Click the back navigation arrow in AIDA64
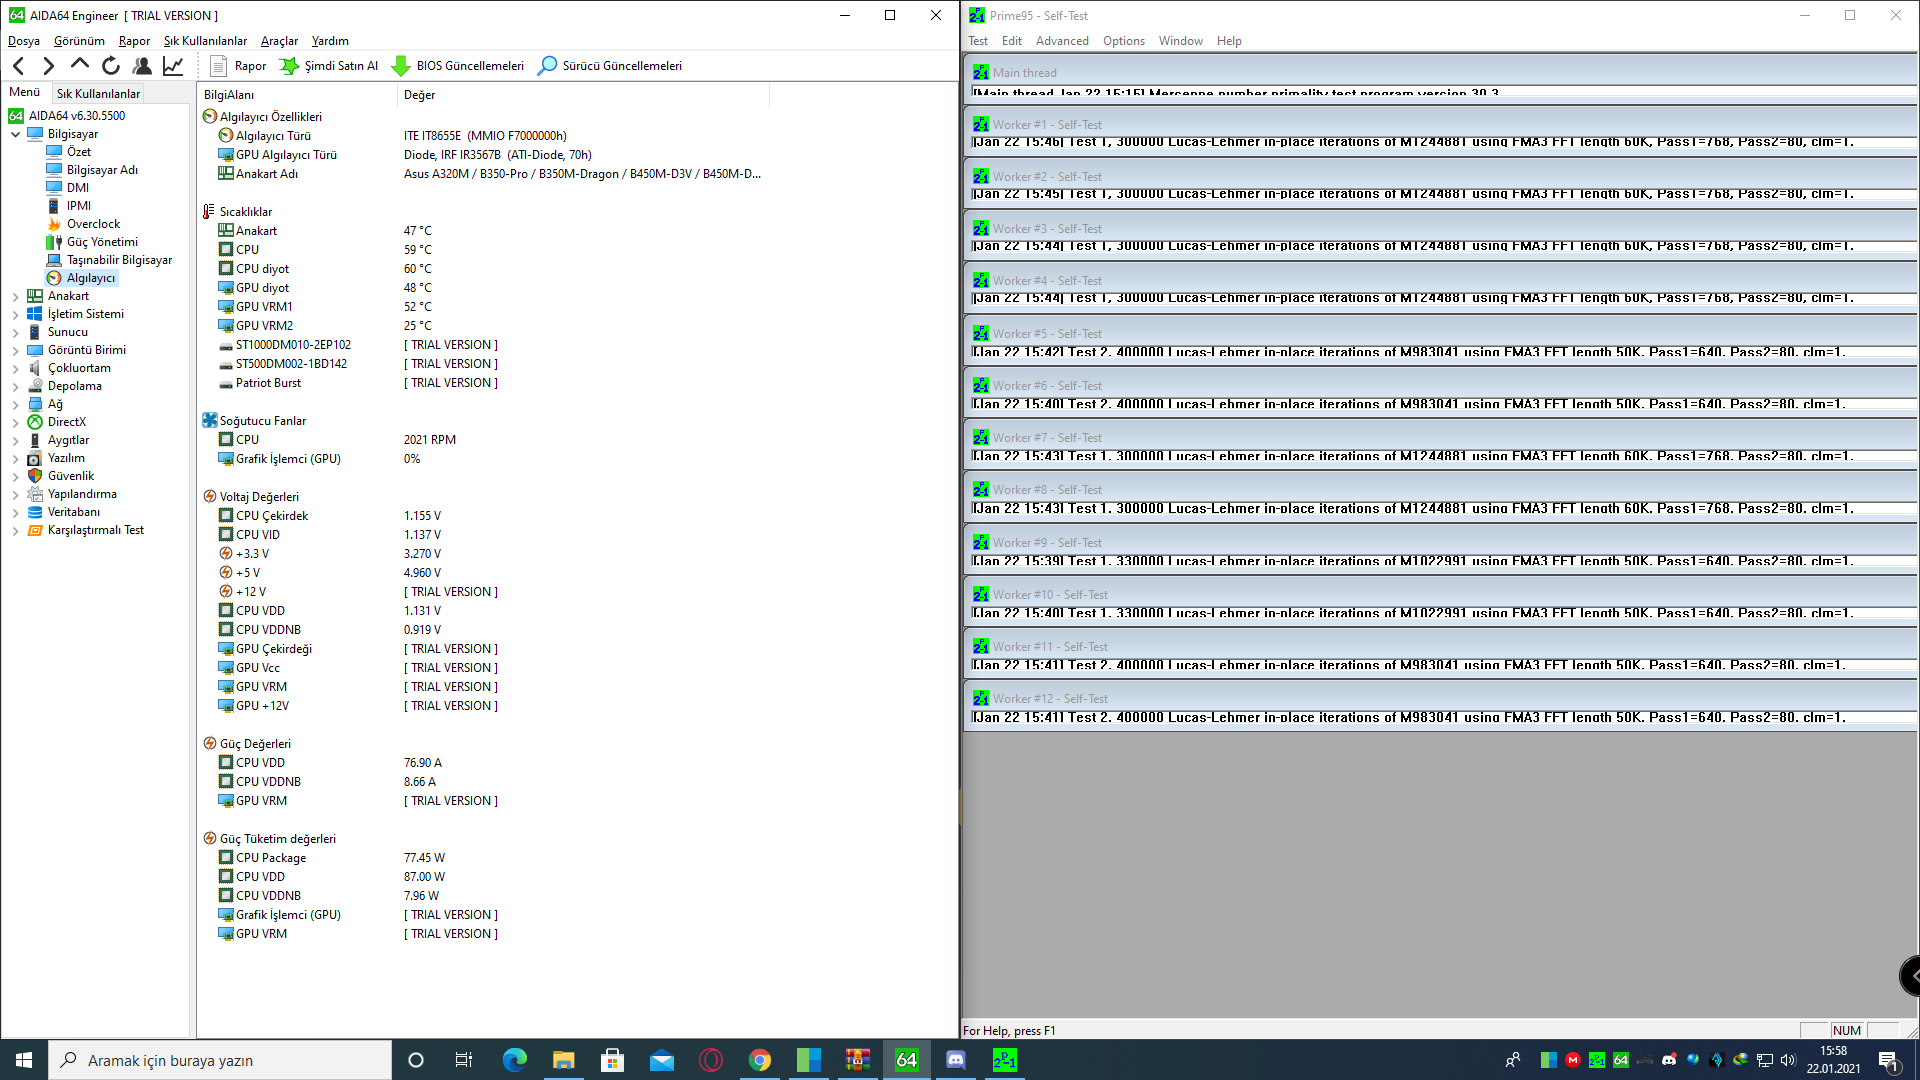Screen dimensions: 1920x1080 pos(19,66)
